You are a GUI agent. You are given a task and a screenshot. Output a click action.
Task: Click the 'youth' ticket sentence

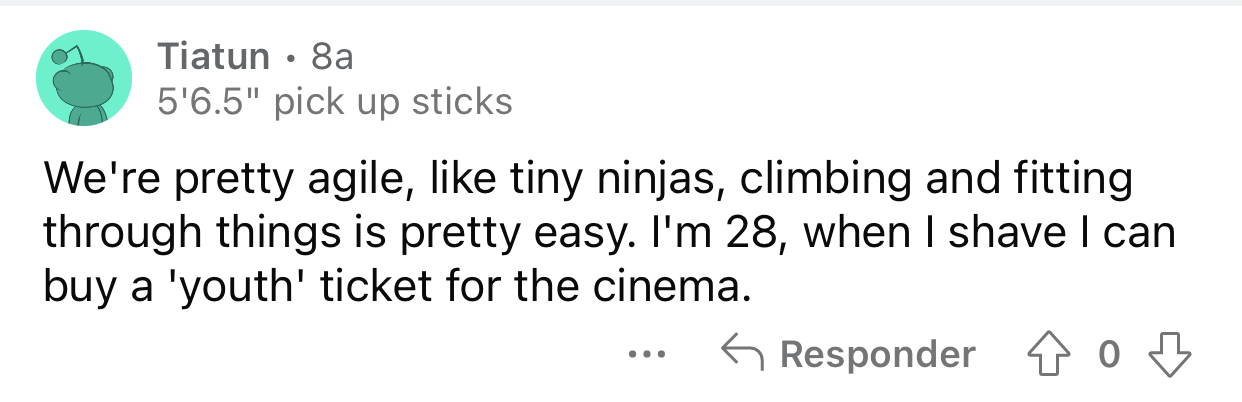coord(395,288)
